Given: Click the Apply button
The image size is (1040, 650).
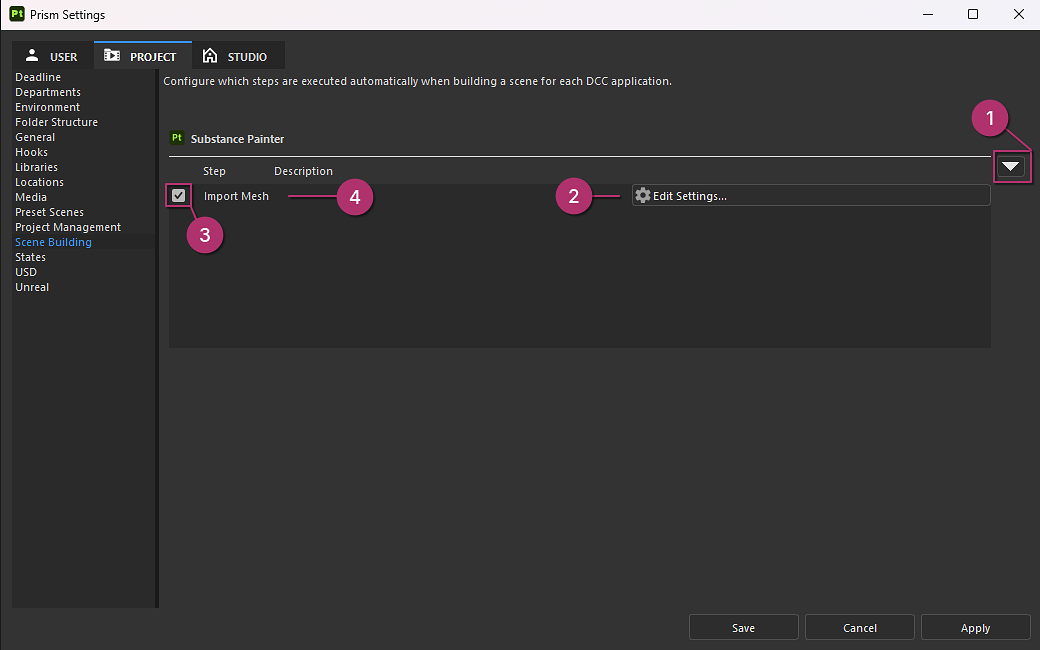Looking at the screenshot, I should tap(975, 628).
